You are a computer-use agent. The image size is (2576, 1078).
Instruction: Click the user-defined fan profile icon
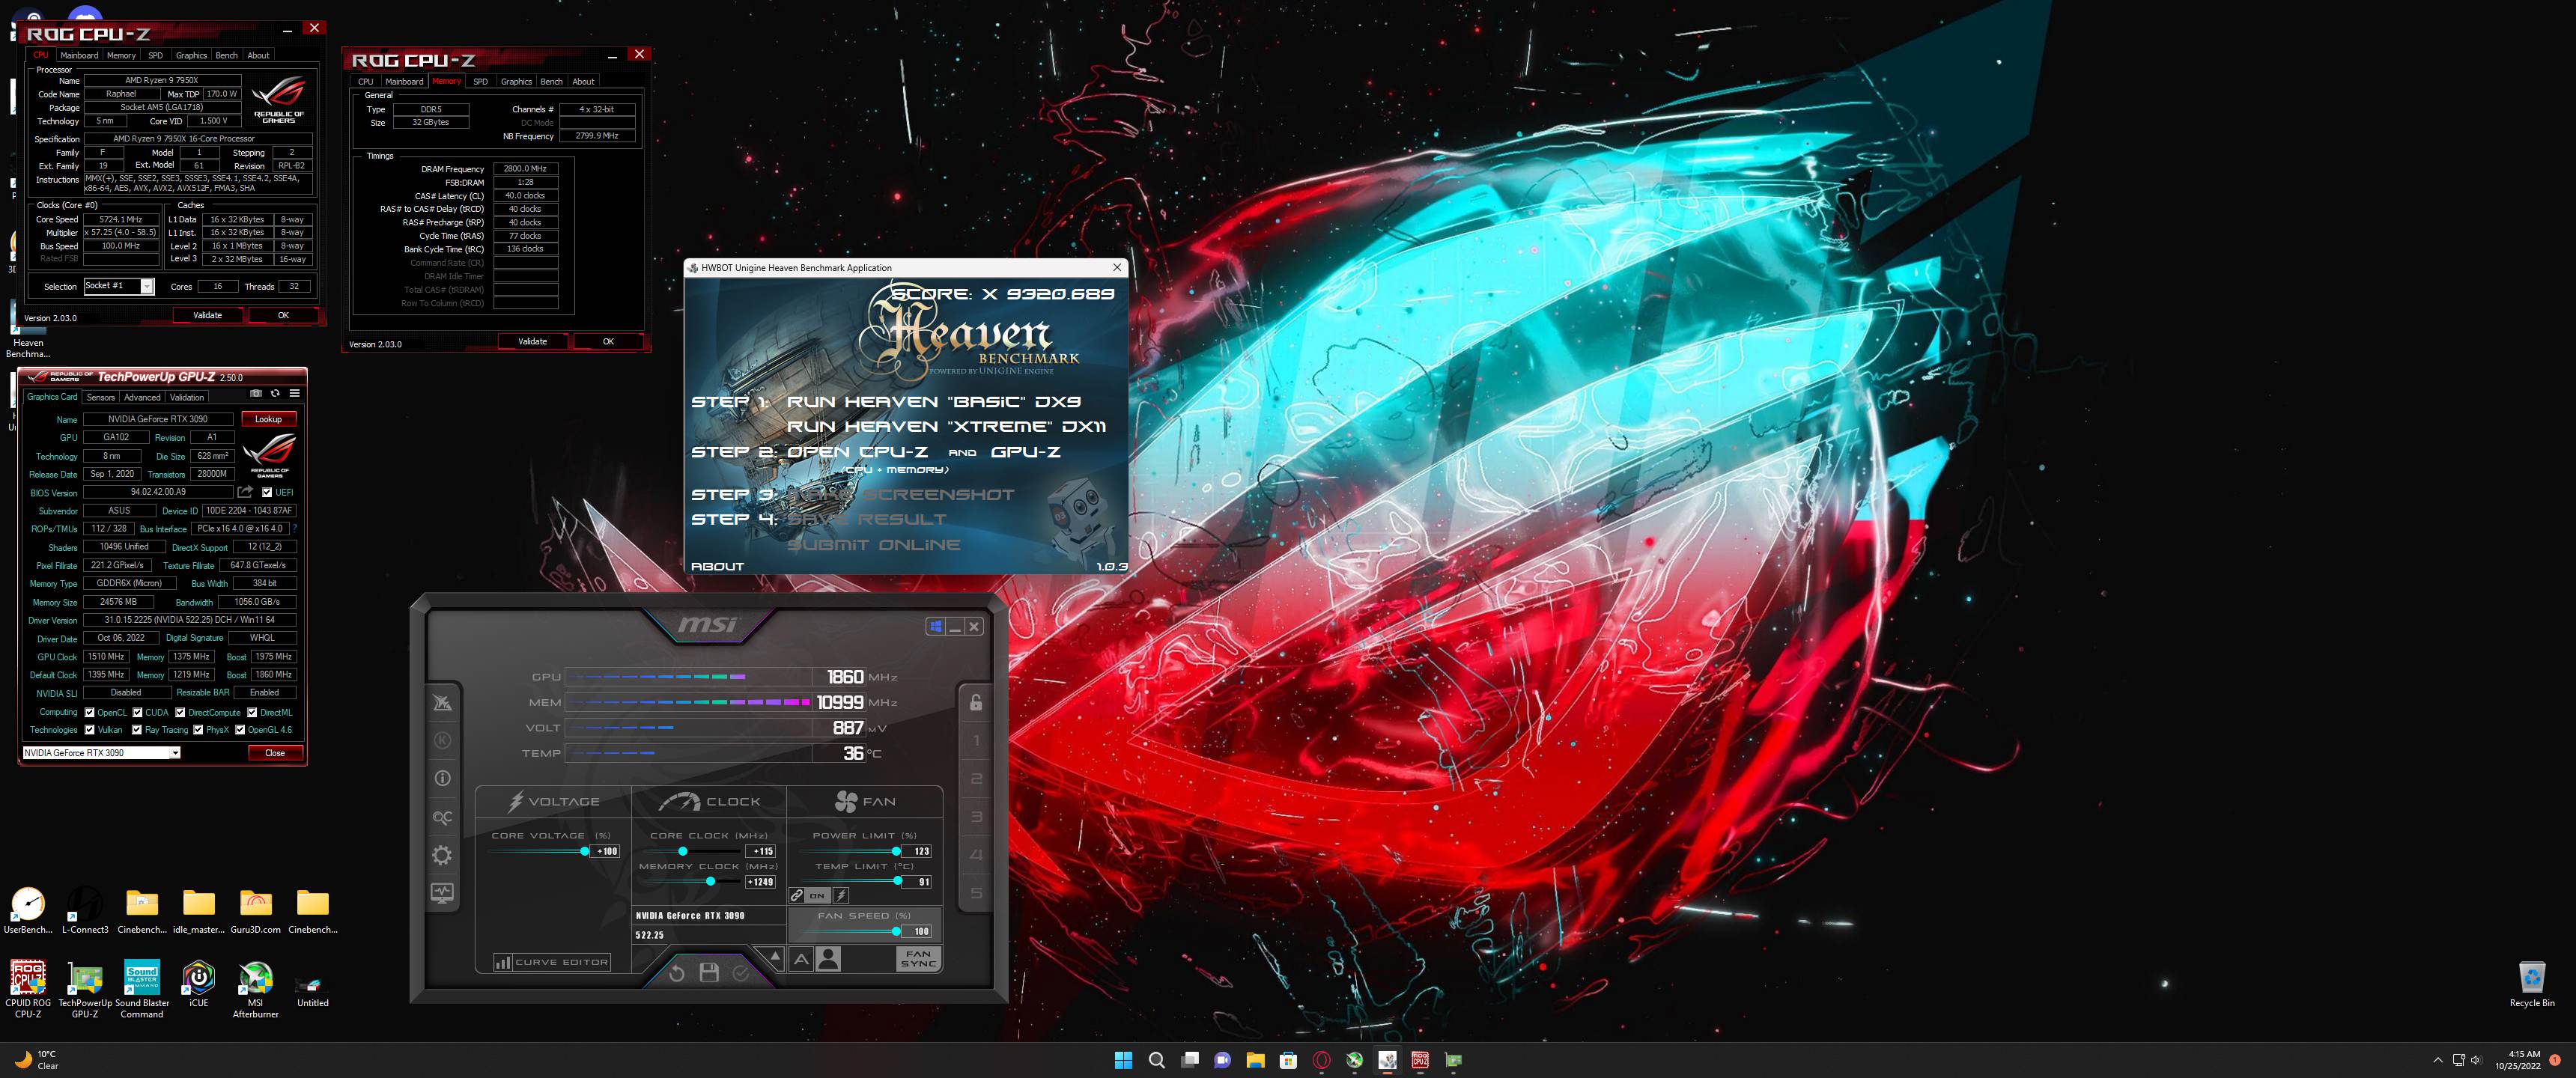coord(829,959)
